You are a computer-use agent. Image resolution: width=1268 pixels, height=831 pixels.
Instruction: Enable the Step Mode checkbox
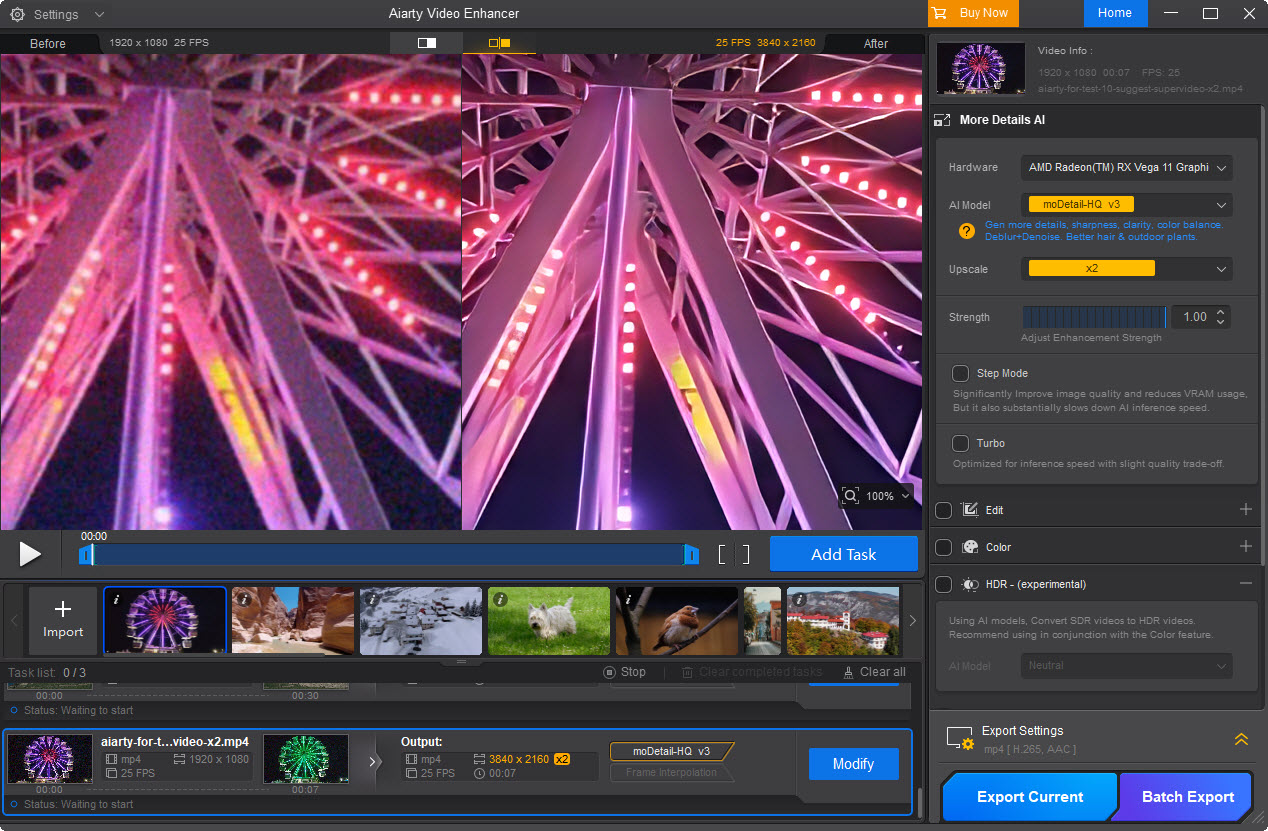point(960,373)
